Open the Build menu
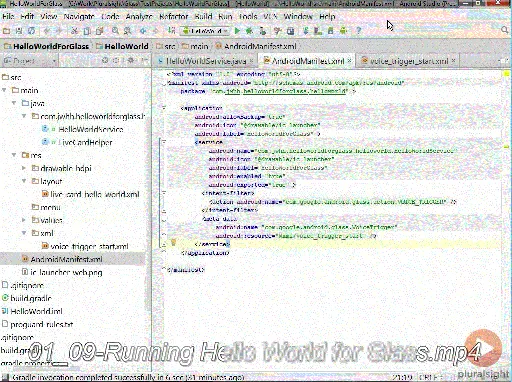Image resolution: width=512 pixels, height=382 pixels. click(203, 16)
